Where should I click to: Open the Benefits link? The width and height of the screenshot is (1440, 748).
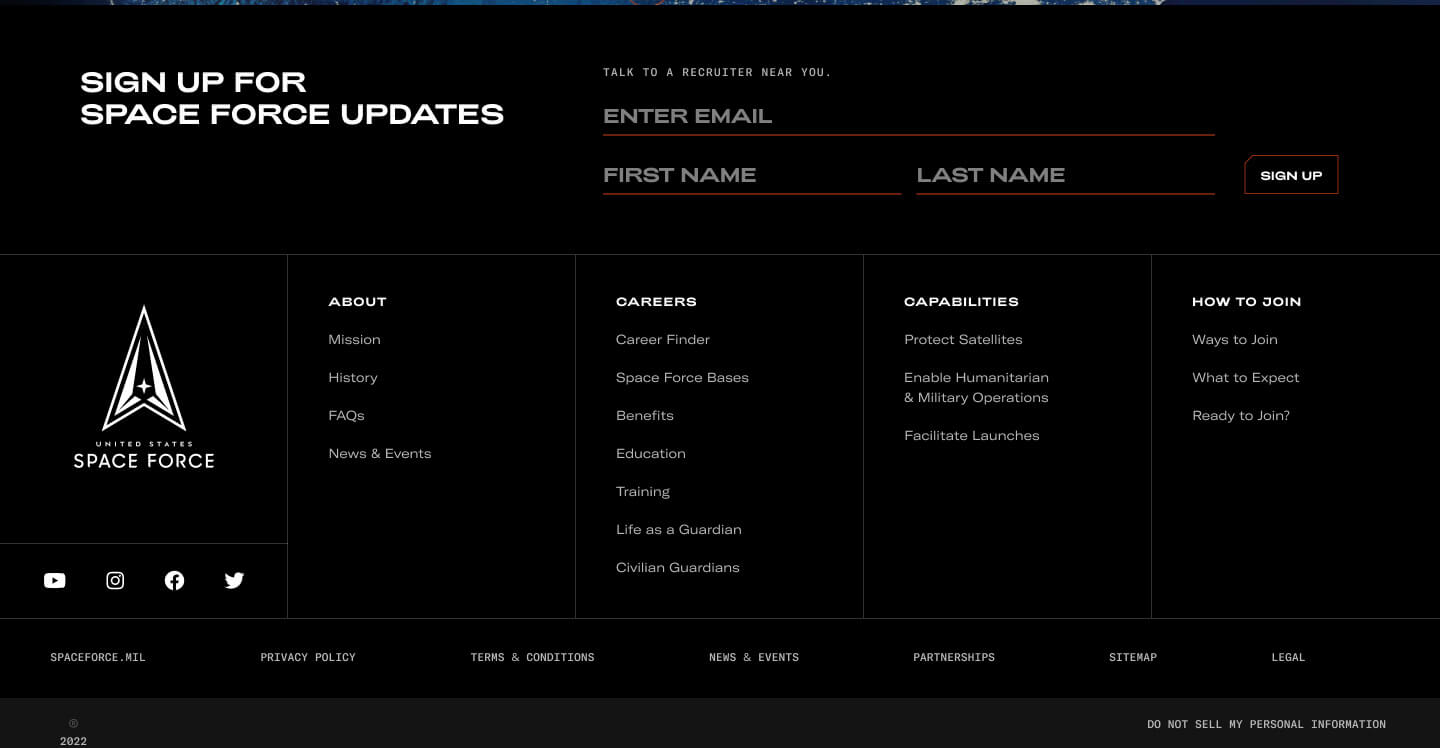point(645,416)
